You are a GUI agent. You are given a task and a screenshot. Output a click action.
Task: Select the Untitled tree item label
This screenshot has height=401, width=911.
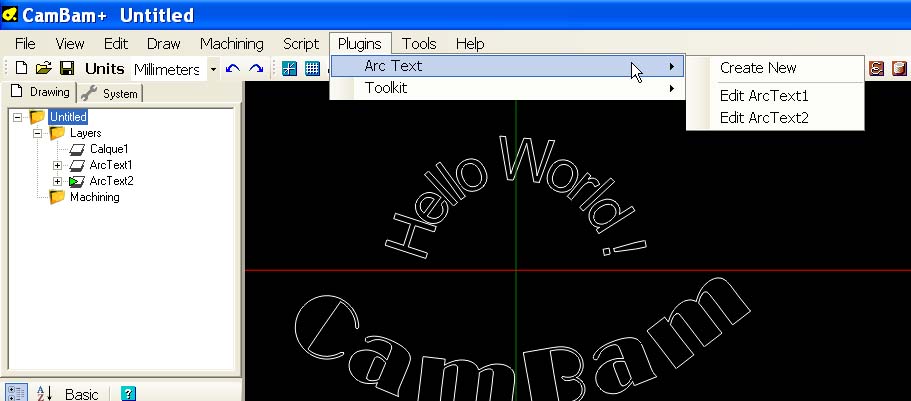tap(68, 117)
